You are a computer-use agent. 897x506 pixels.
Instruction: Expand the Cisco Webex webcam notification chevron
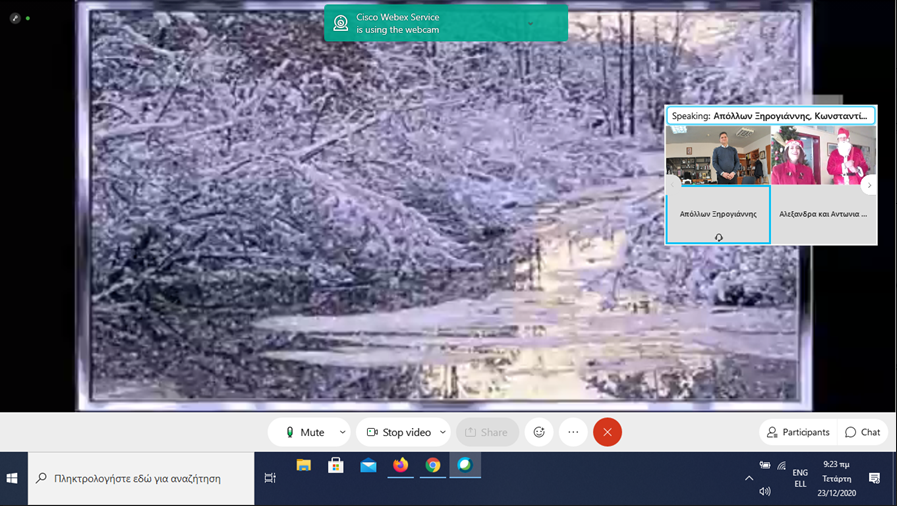pos(530,23)
